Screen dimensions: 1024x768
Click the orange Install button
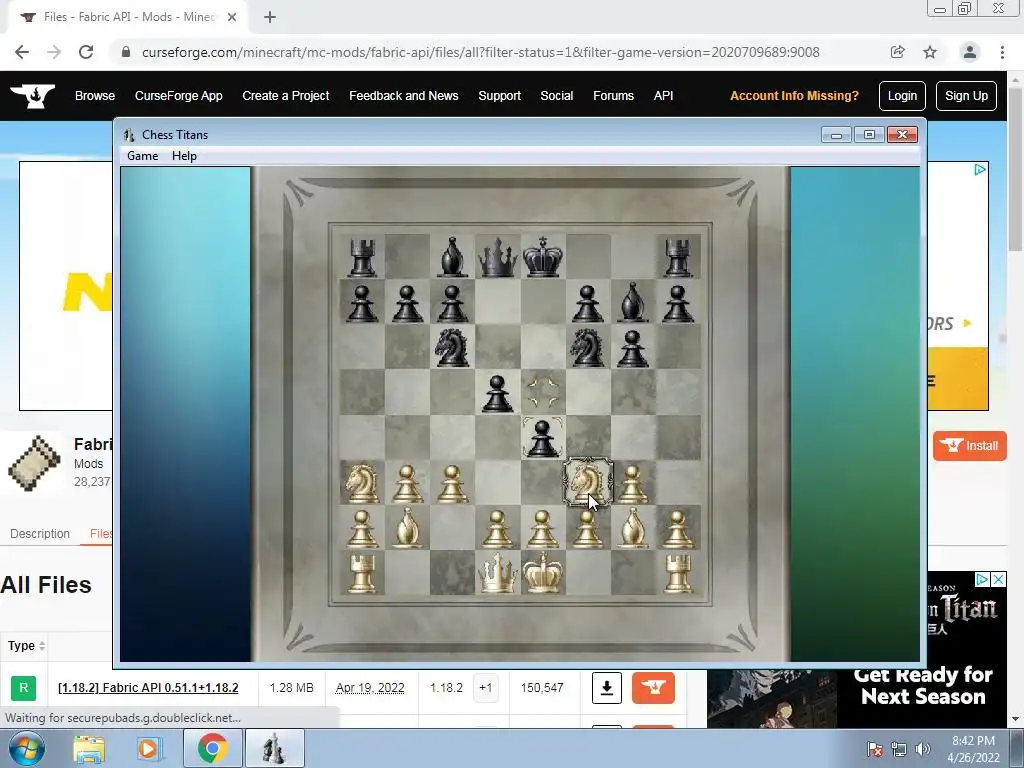click(x=969, y=446)
